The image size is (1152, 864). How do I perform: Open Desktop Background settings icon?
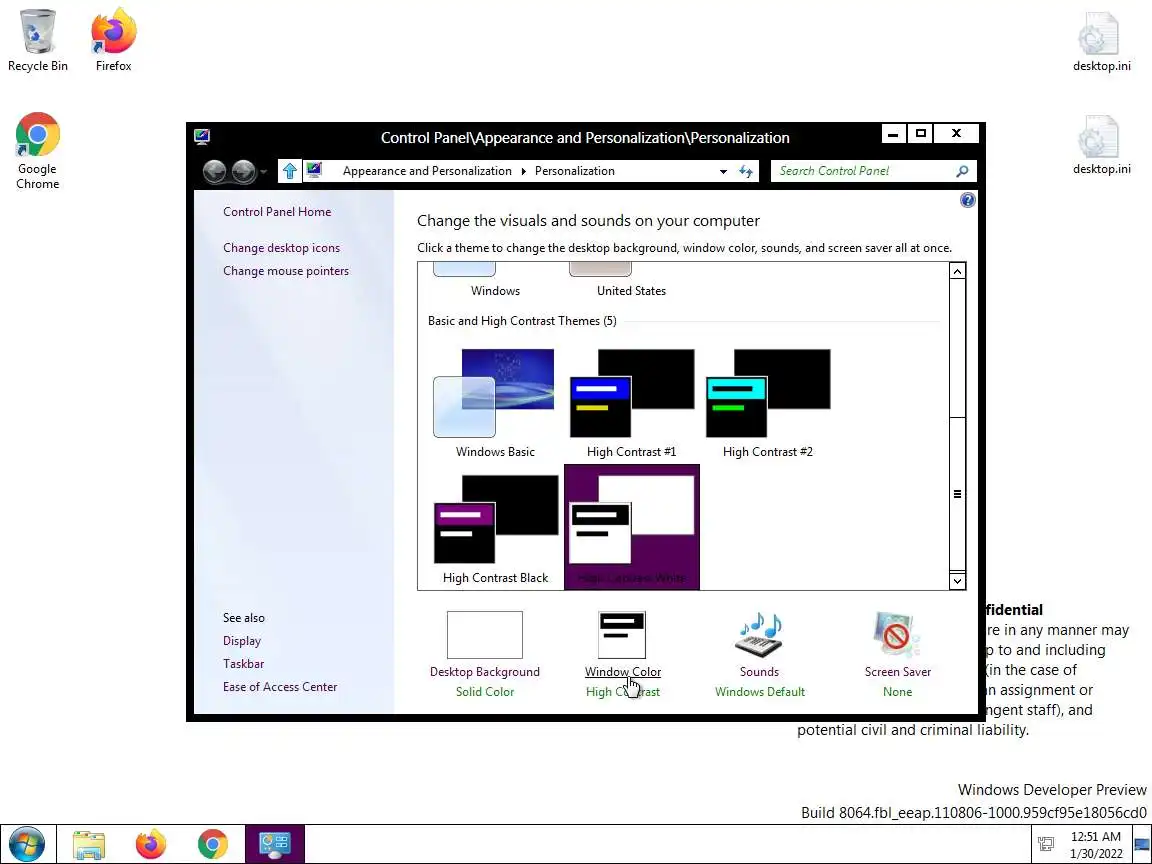point(485,635)
